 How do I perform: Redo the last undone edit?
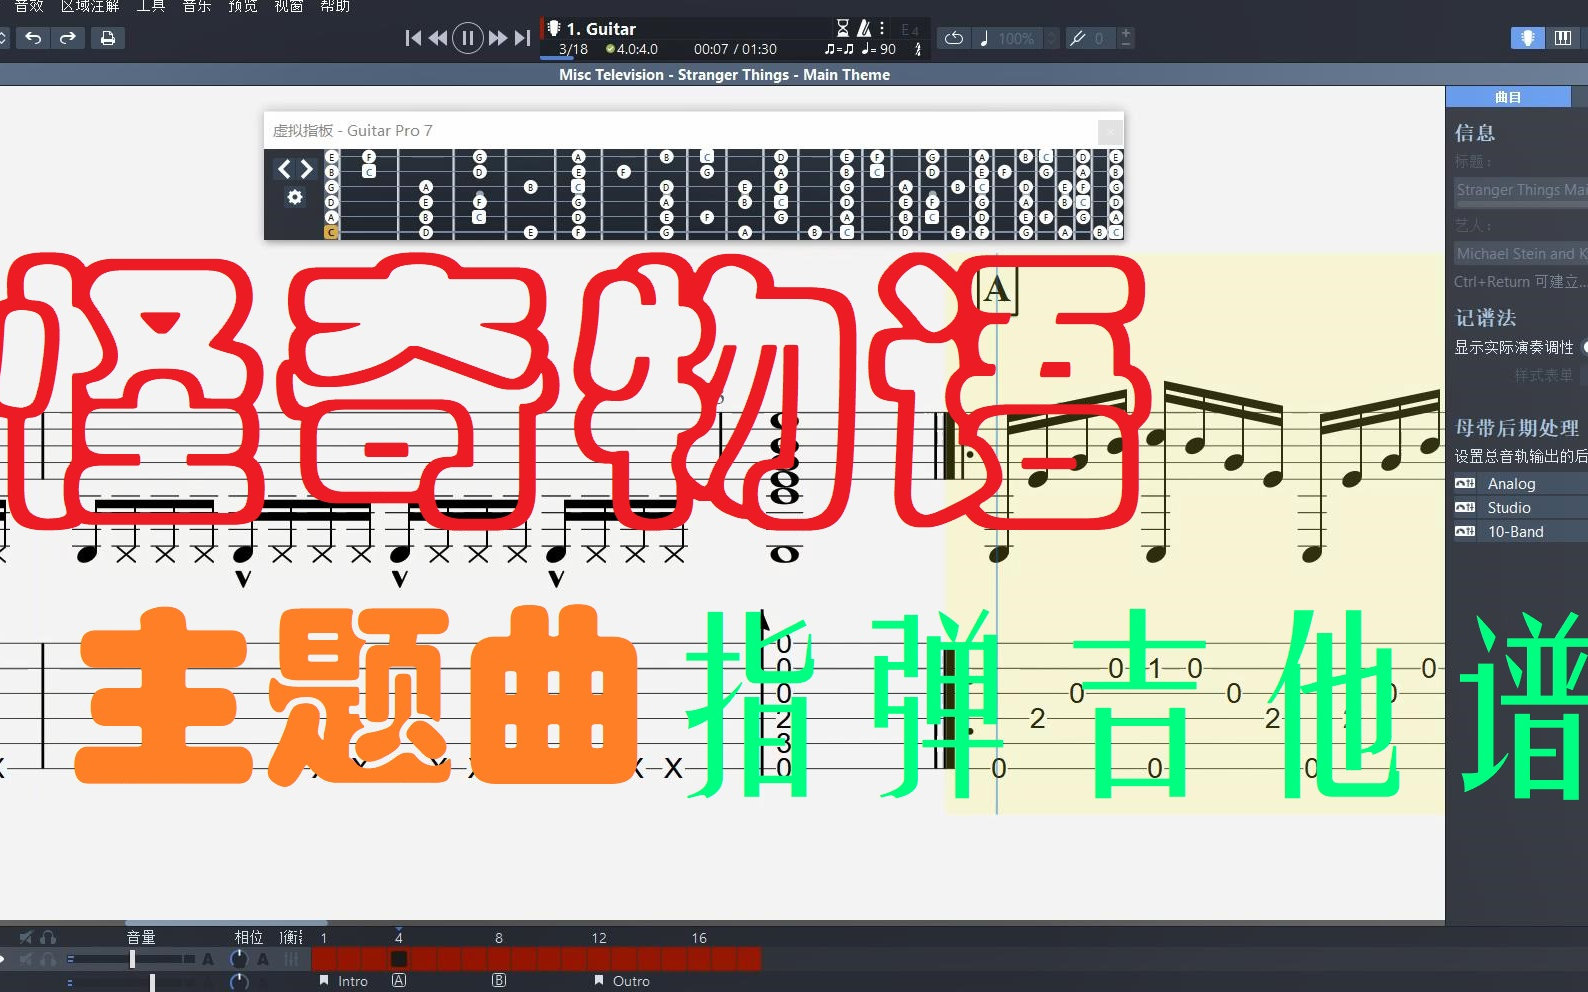tap(68, 38)
